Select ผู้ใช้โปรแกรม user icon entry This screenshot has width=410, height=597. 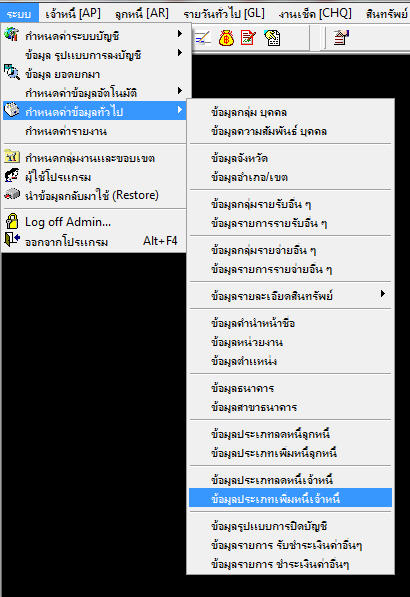[94, 177]
